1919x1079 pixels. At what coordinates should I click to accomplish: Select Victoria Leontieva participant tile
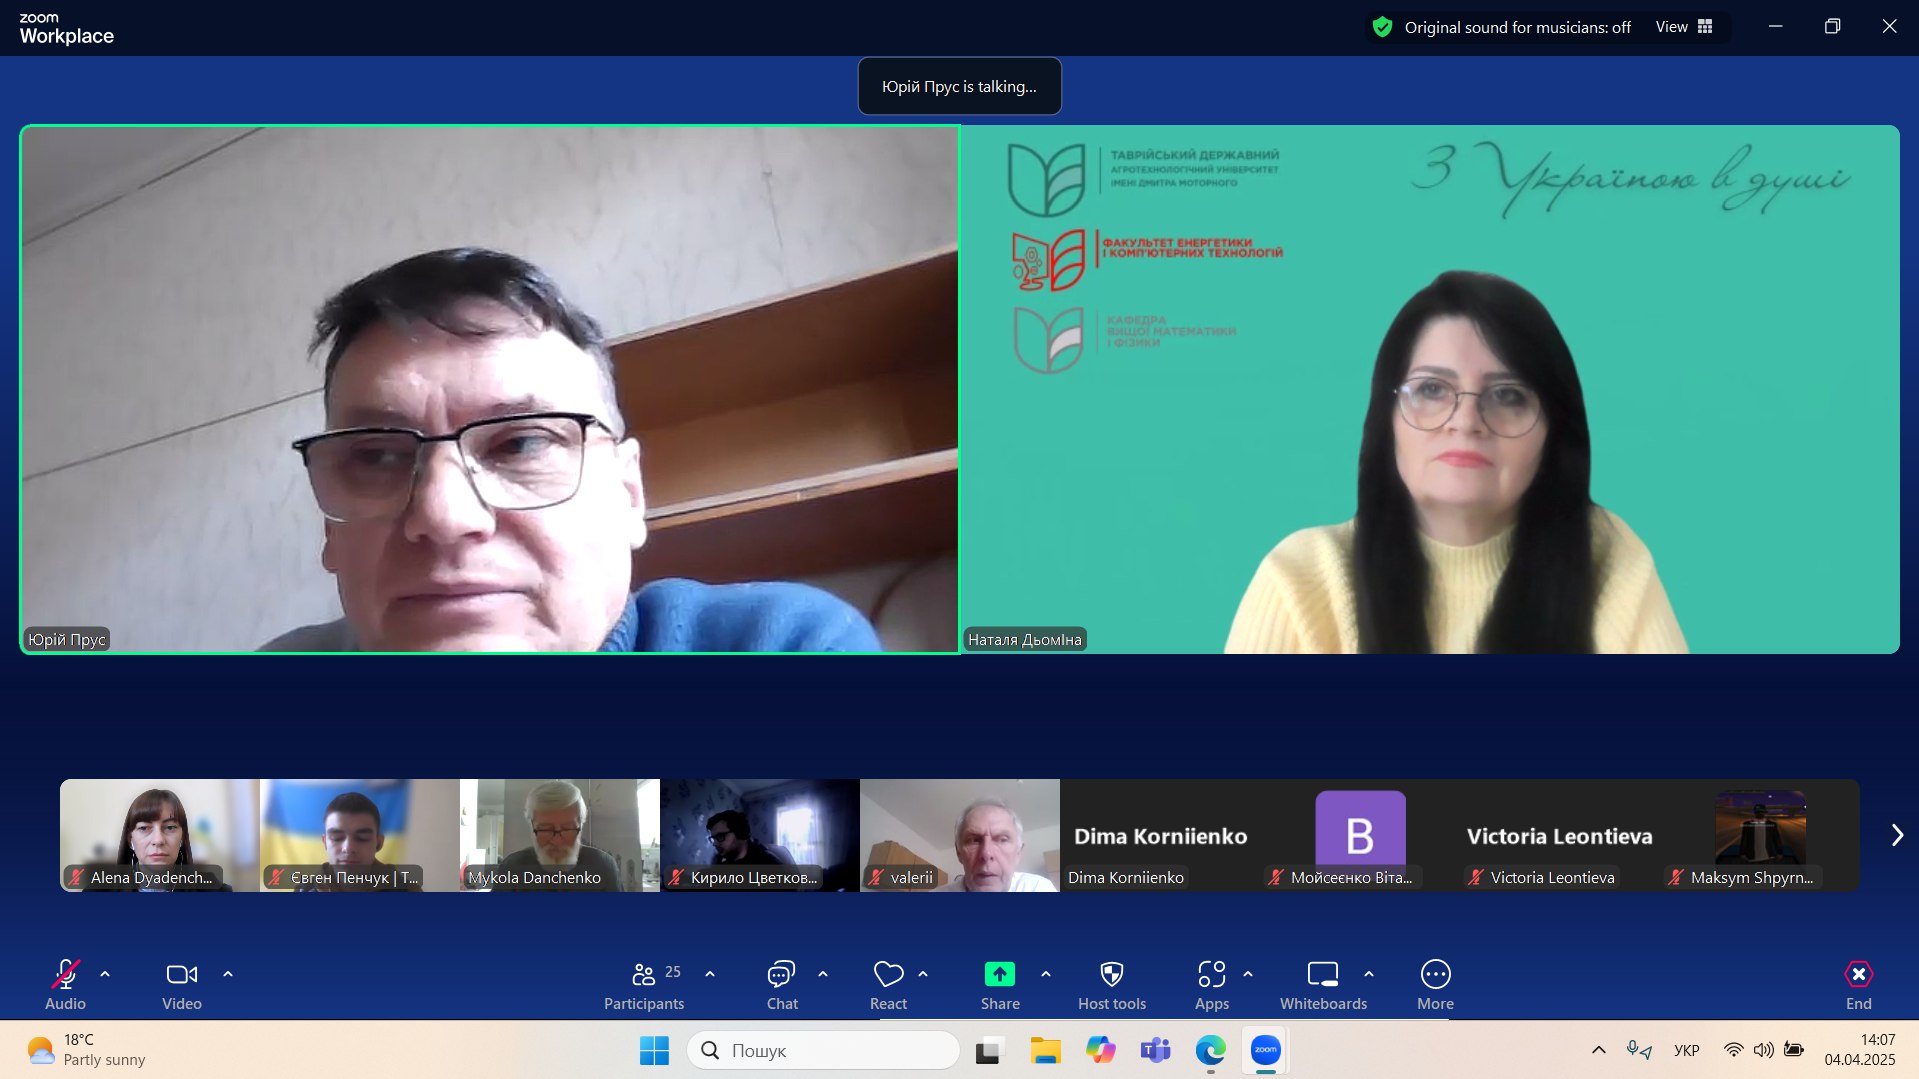click(1560, 835)
